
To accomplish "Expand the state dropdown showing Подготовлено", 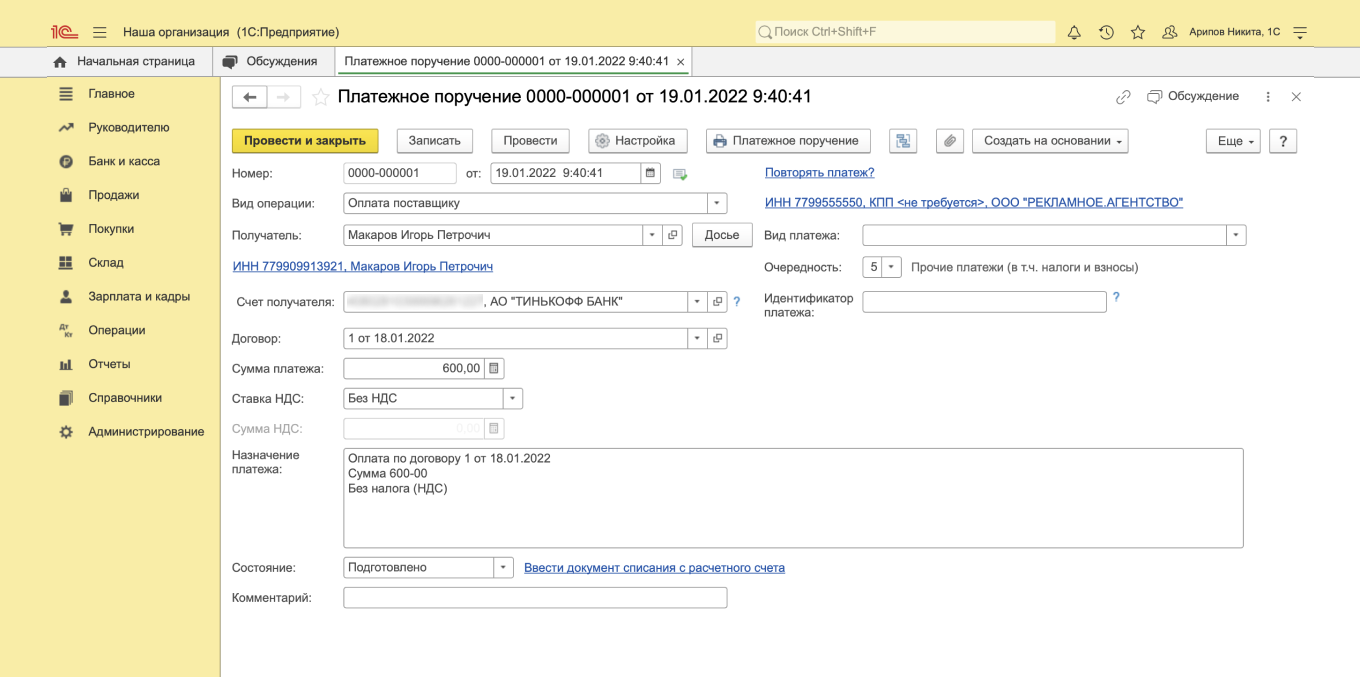I will click(503, 568).
